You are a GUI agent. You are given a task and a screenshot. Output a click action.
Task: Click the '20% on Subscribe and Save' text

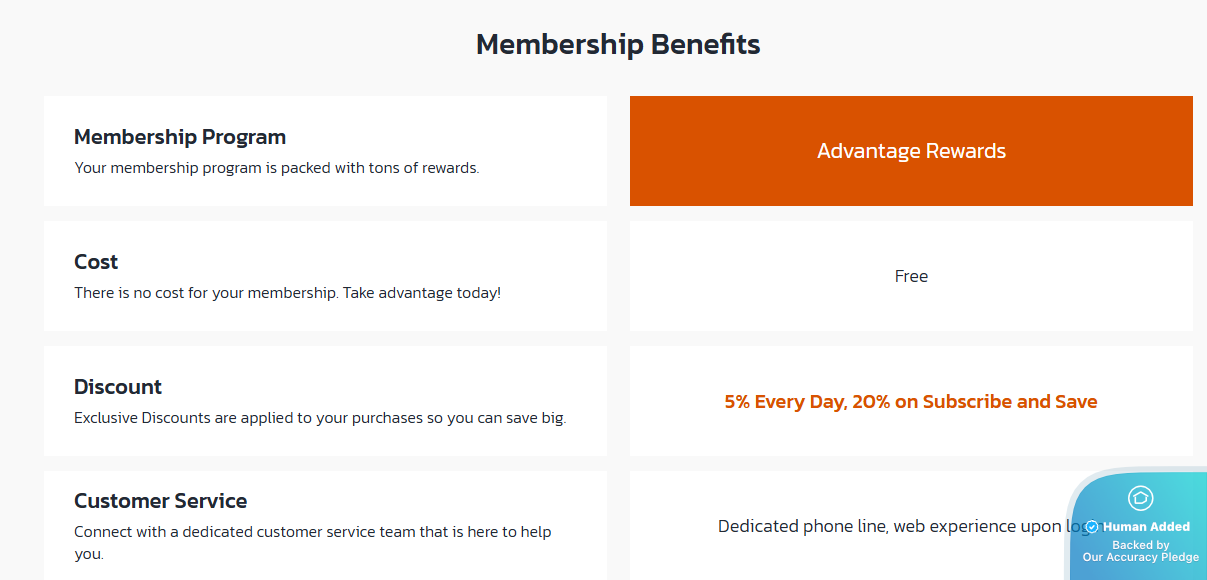975,402
